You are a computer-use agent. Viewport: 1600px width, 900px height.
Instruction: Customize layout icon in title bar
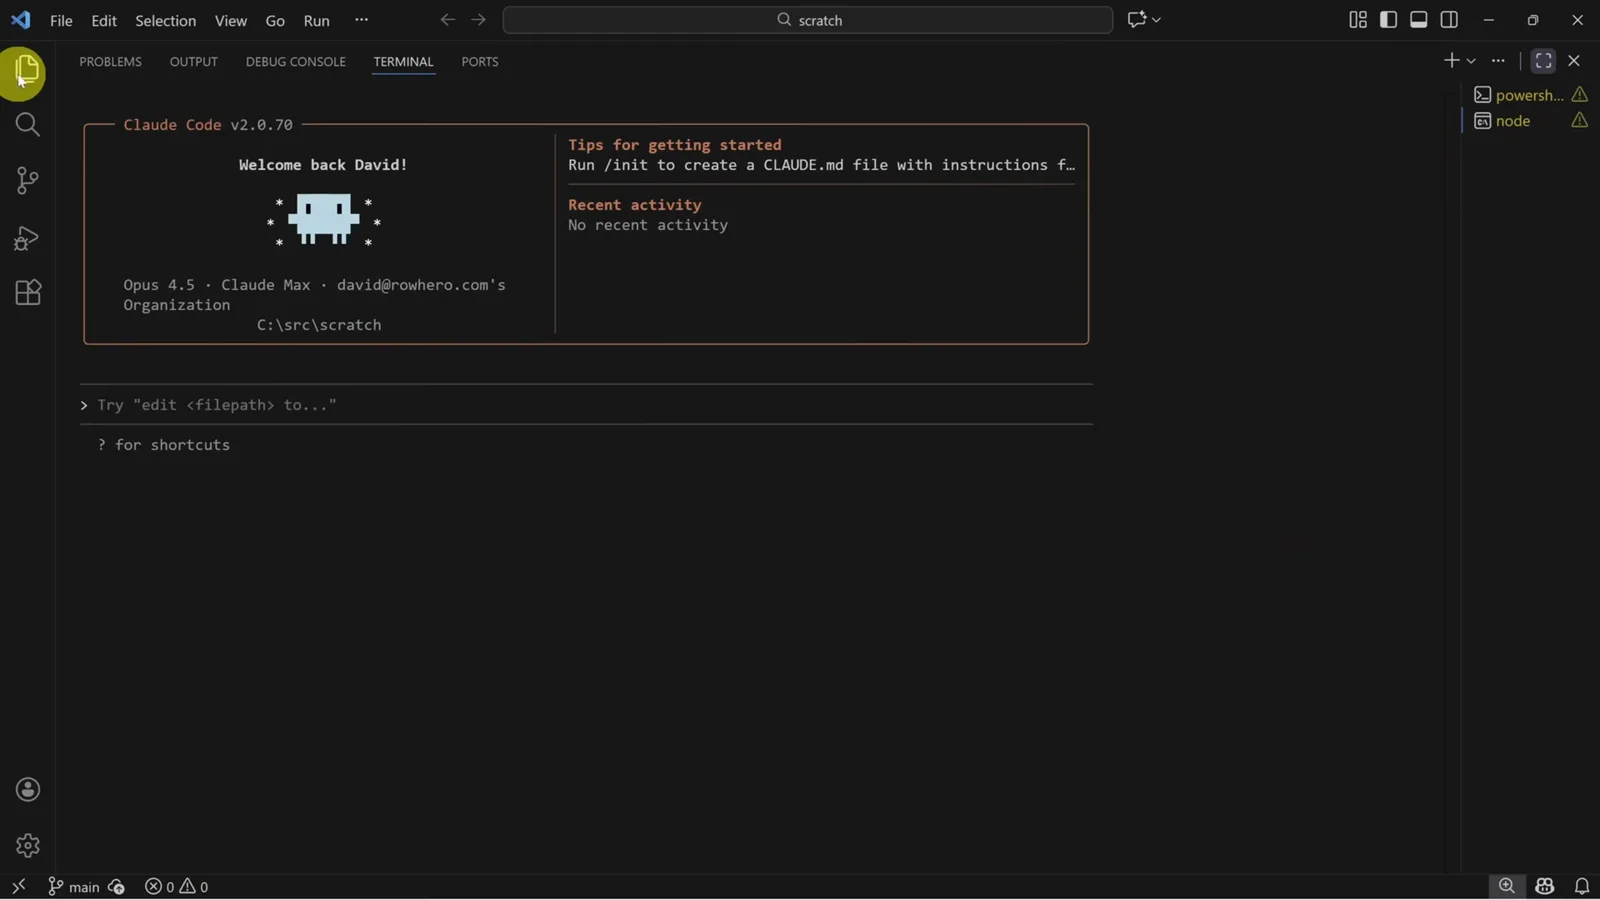[1358, 20]
